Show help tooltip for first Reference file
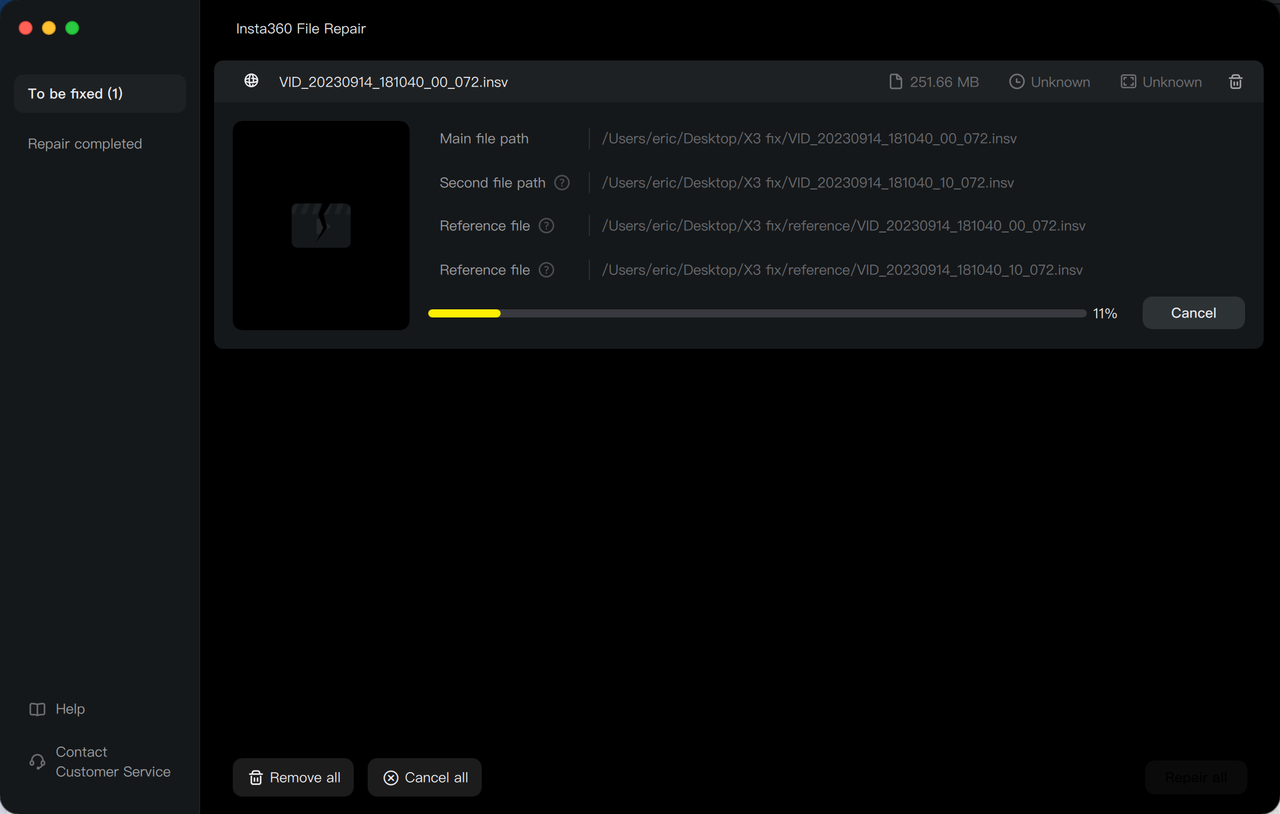Viewport: 1280px width, 814px height. click(546, 226)
